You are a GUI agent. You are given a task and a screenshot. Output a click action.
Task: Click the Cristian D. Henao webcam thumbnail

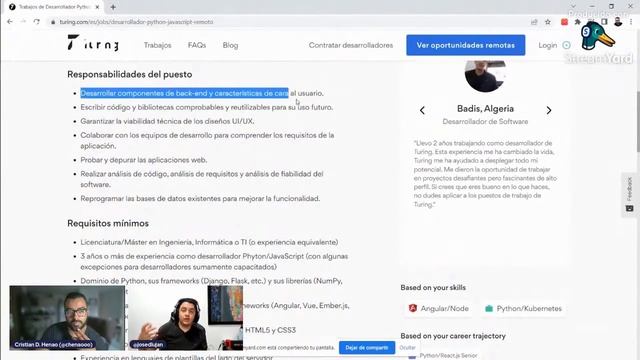coord(67,318)
